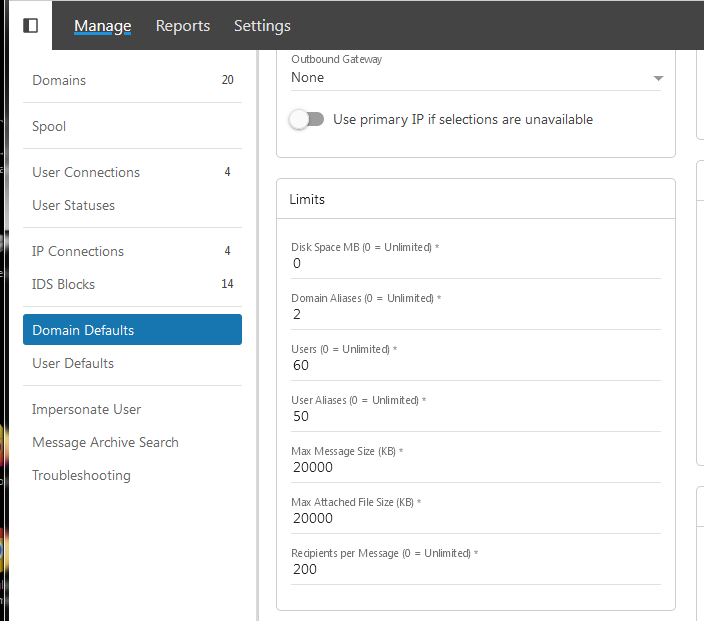Enable Use primary IP if selections unavailable
704x621 pixels.
(x=307, y=120)
